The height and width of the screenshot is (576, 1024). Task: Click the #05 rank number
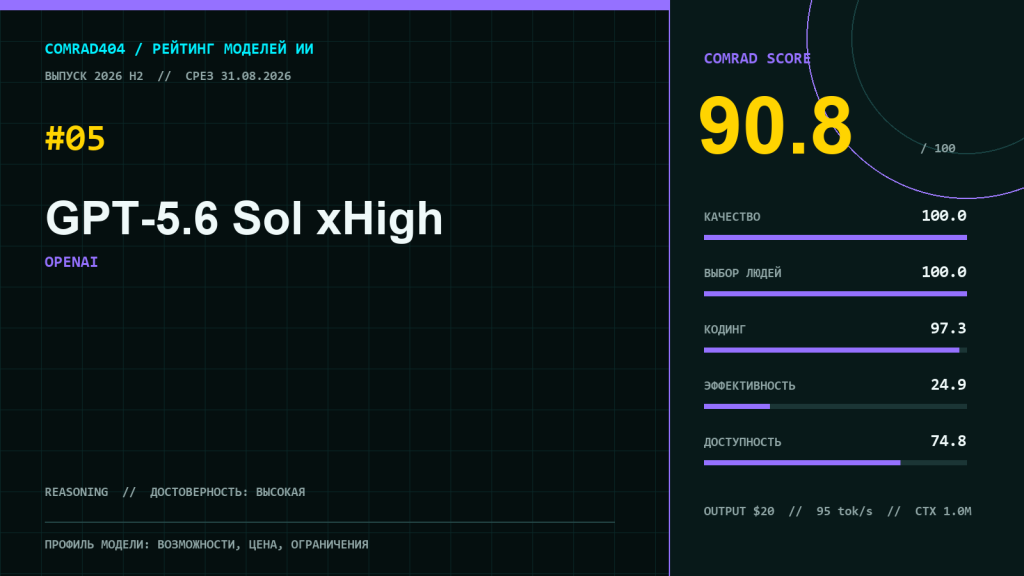click(75, 138)
